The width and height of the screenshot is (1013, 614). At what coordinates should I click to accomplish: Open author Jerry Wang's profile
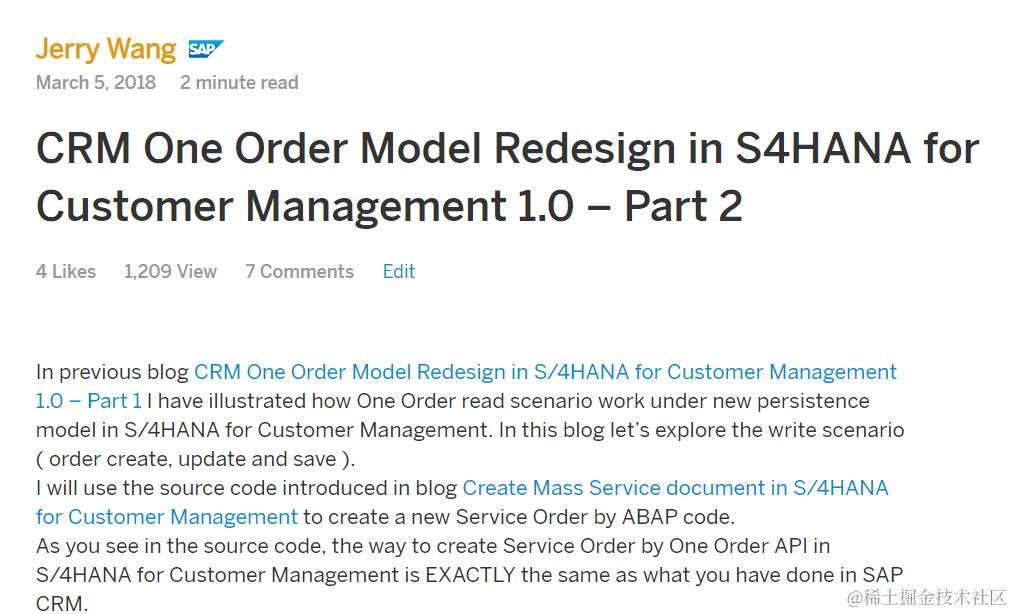coord(106,49)
